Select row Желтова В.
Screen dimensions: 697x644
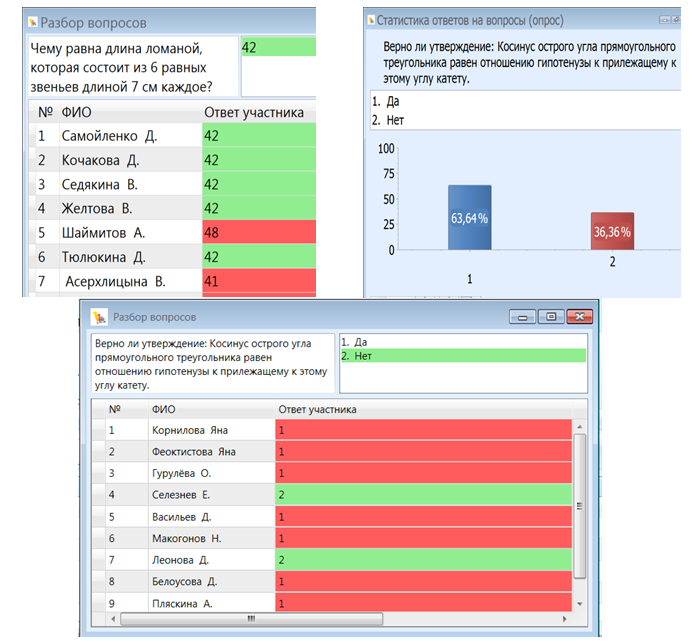tap(172, 208)
